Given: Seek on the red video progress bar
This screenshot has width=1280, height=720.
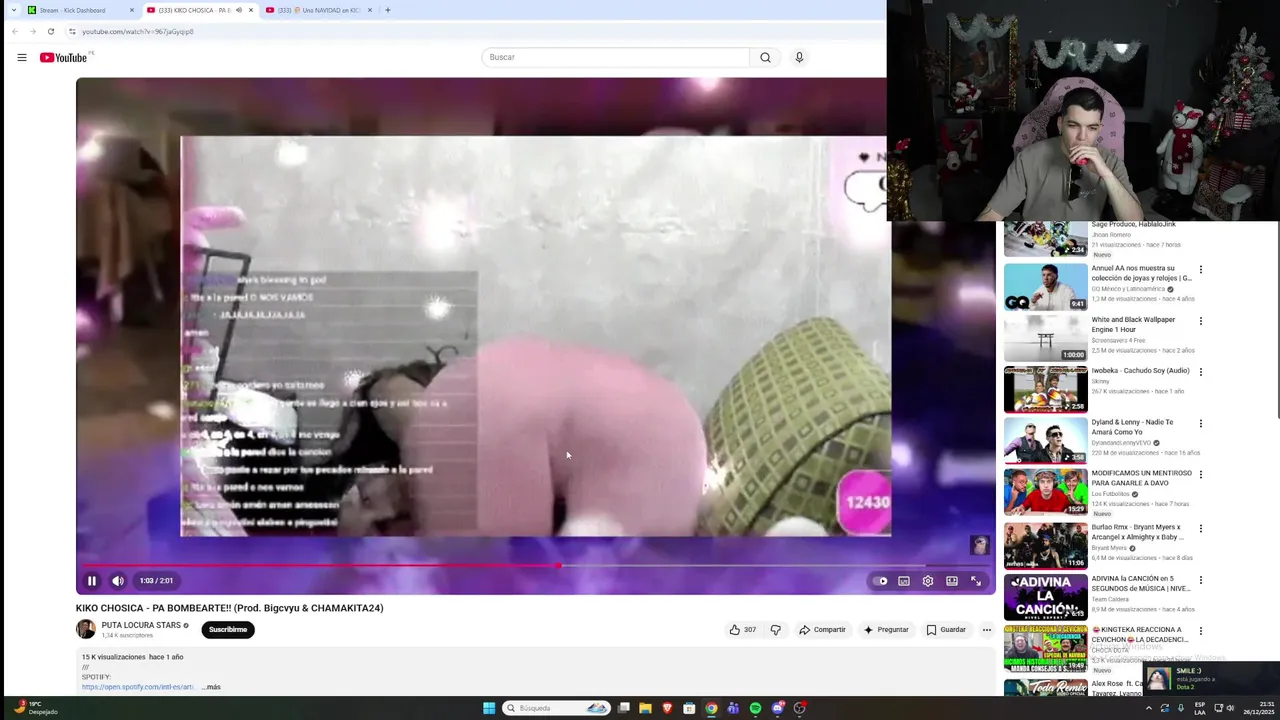Looking at the screenshot, I should [x=535, y=566].
